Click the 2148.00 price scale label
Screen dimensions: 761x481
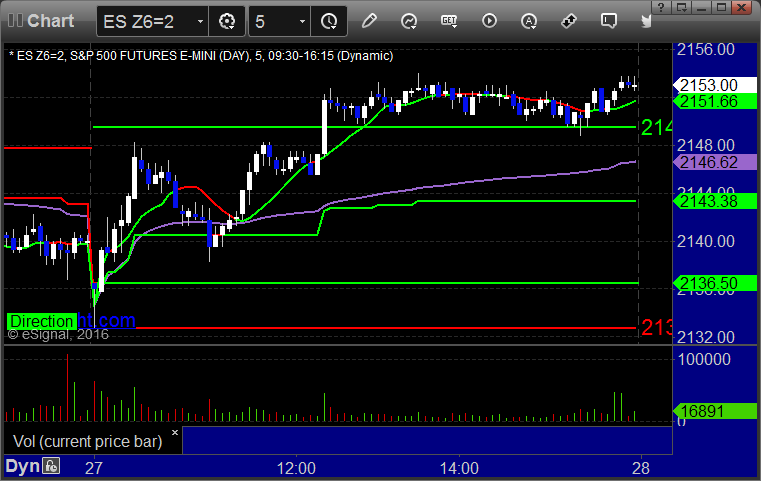[706, 145]
